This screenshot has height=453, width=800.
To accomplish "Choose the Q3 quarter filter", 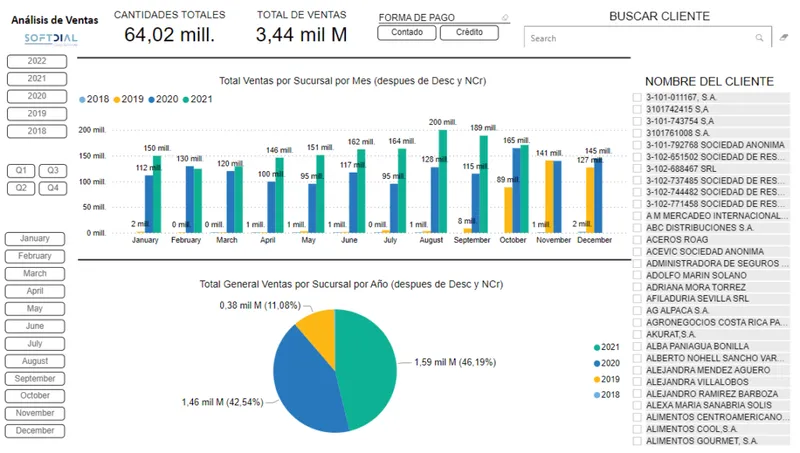I will click(53, 170).
